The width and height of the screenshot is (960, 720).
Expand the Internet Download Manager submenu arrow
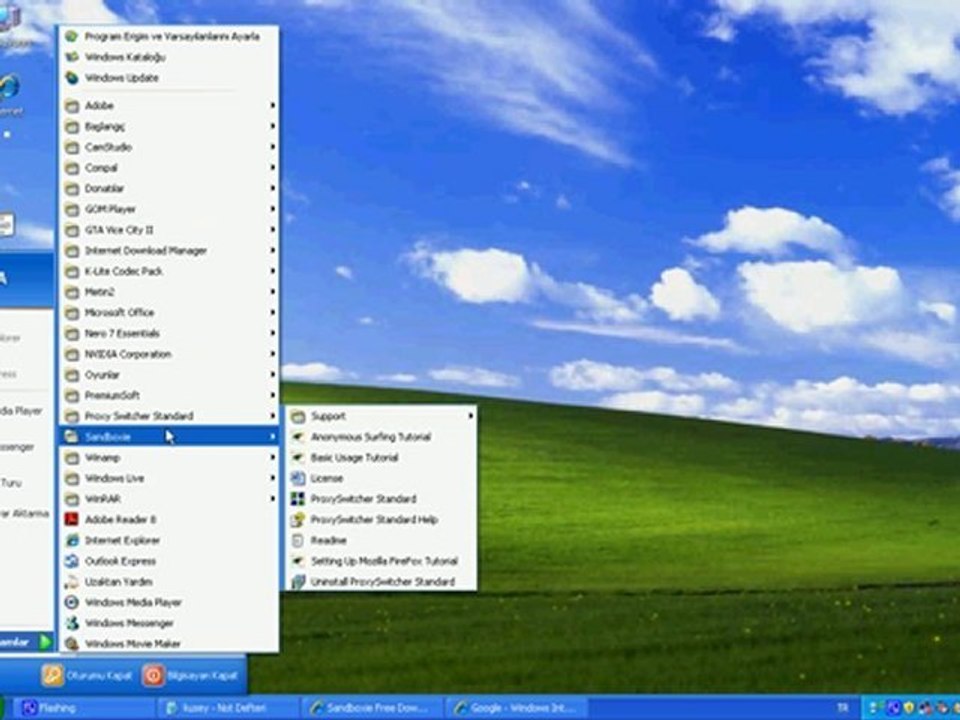point(273,251)
